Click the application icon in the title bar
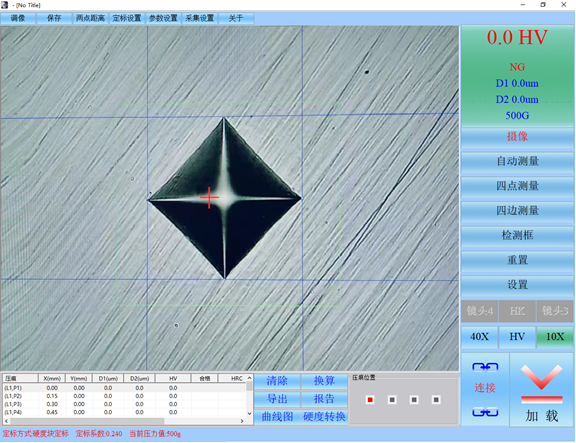 point(4,5)
